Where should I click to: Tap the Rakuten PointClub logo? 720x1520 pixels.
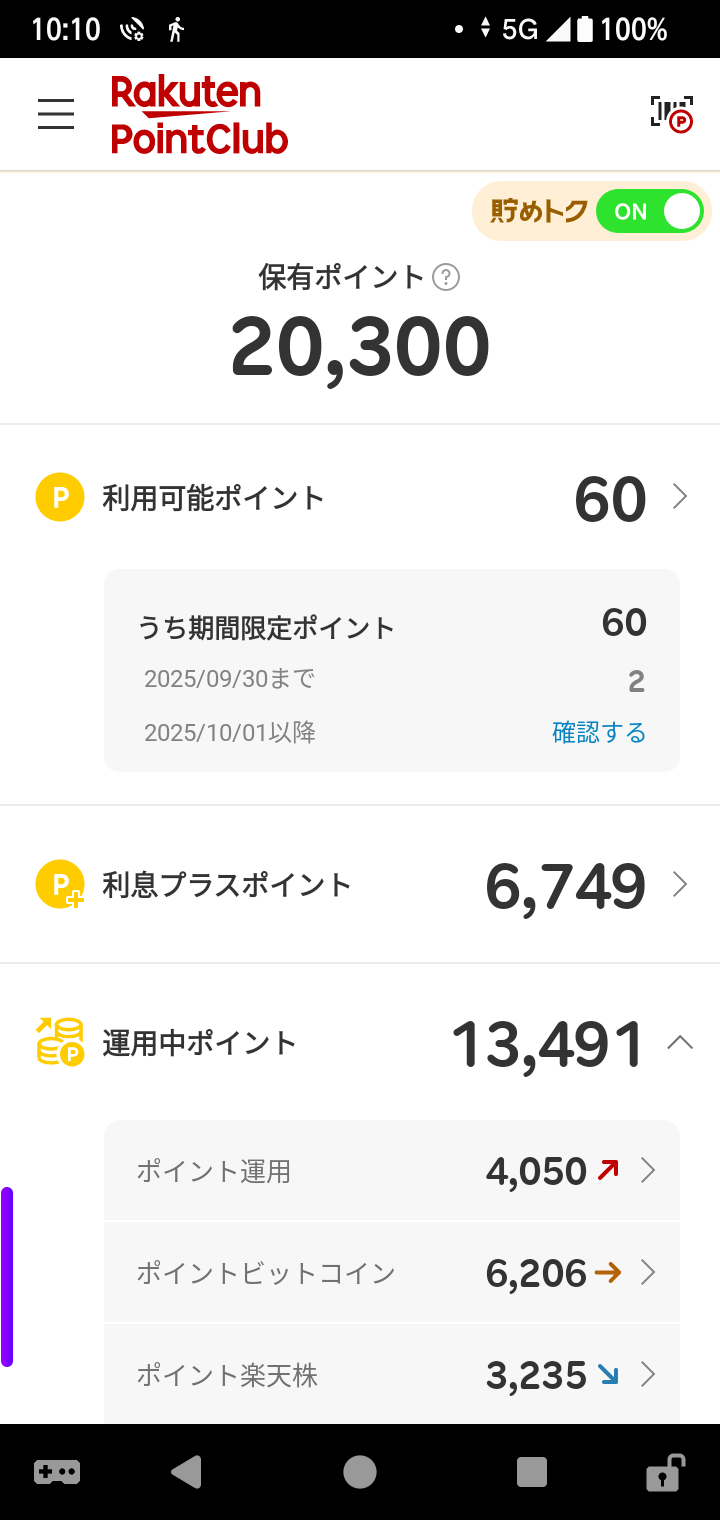coord(199,115)
